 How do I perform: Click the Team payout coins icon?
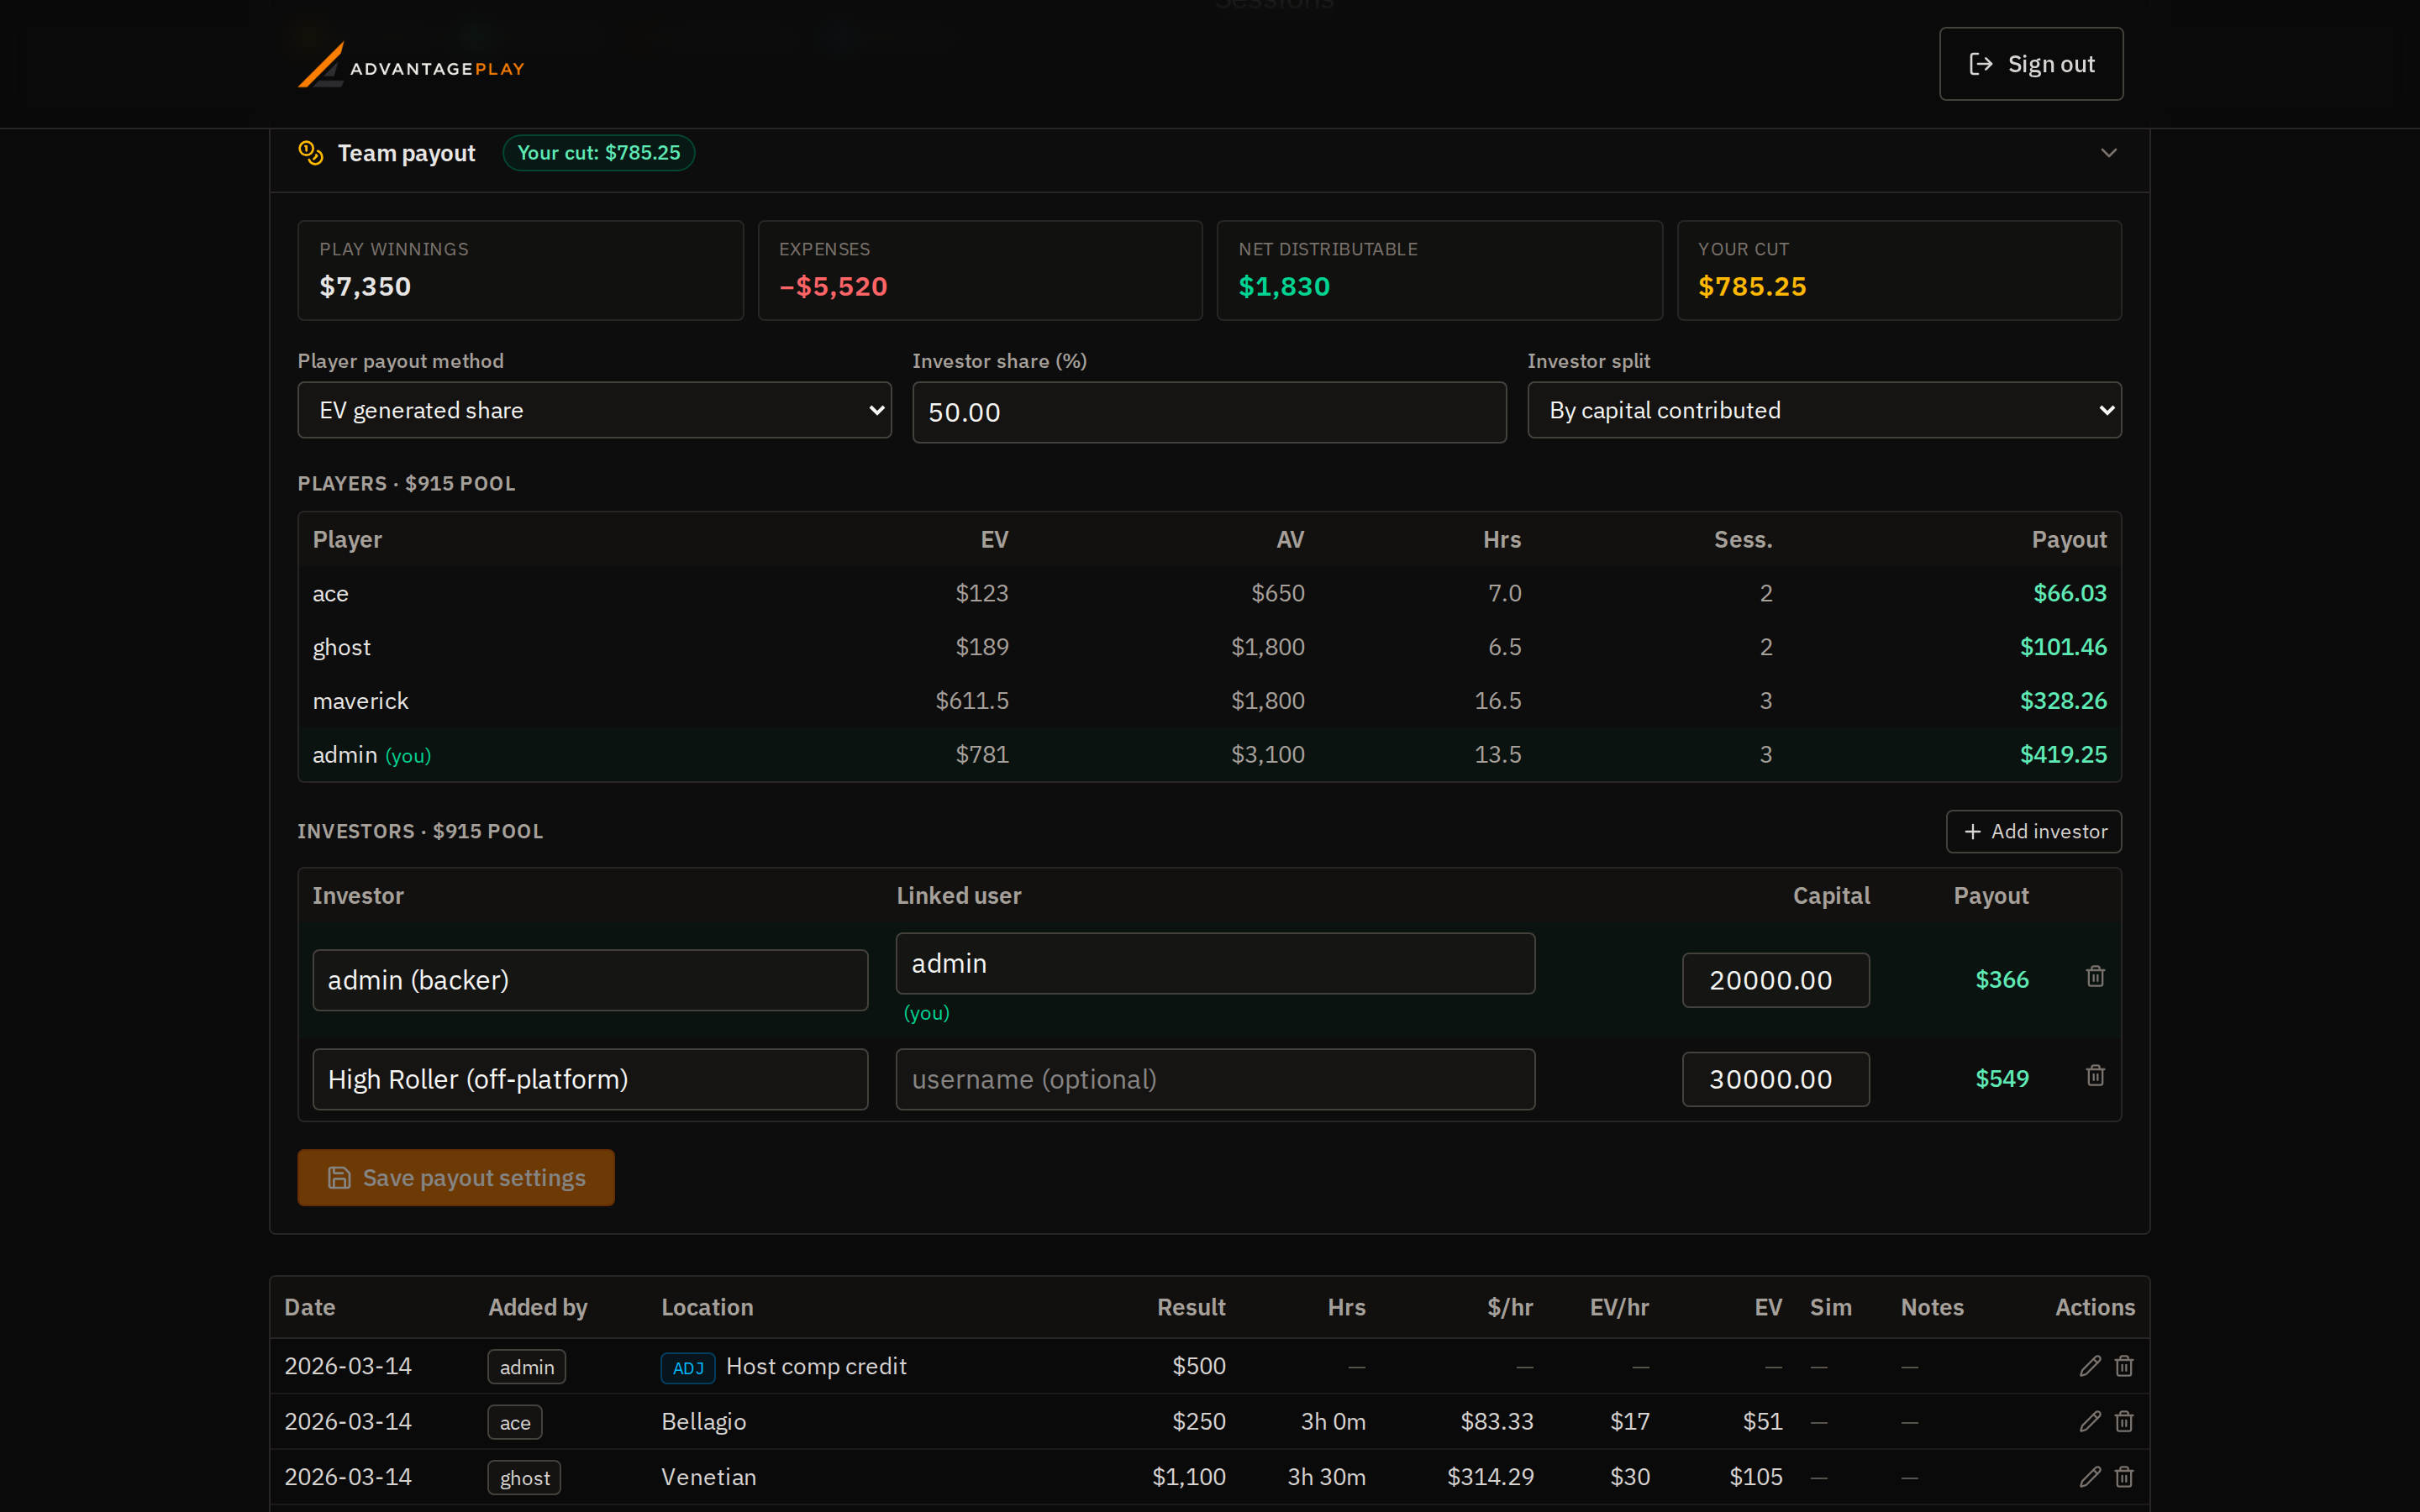coord(311,153)
